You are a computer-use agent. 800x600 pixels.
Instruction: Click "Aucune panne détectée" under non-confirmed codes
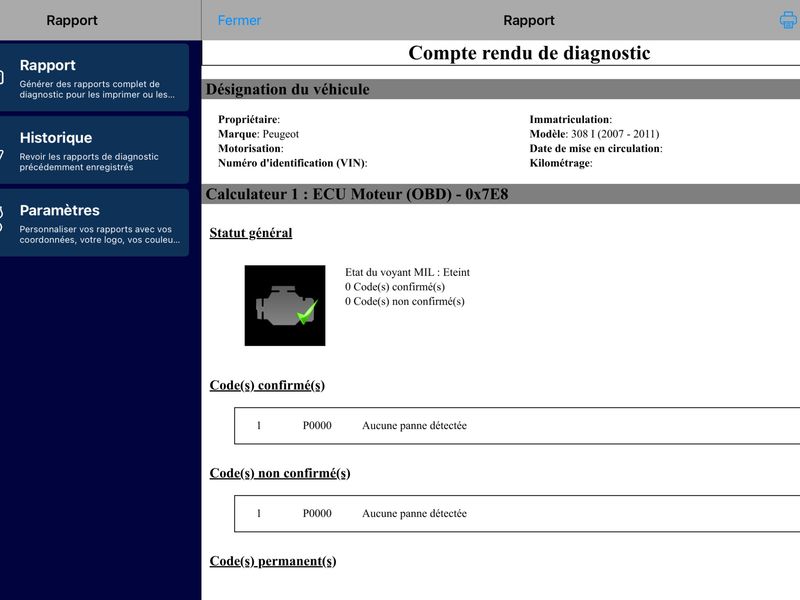414,513
